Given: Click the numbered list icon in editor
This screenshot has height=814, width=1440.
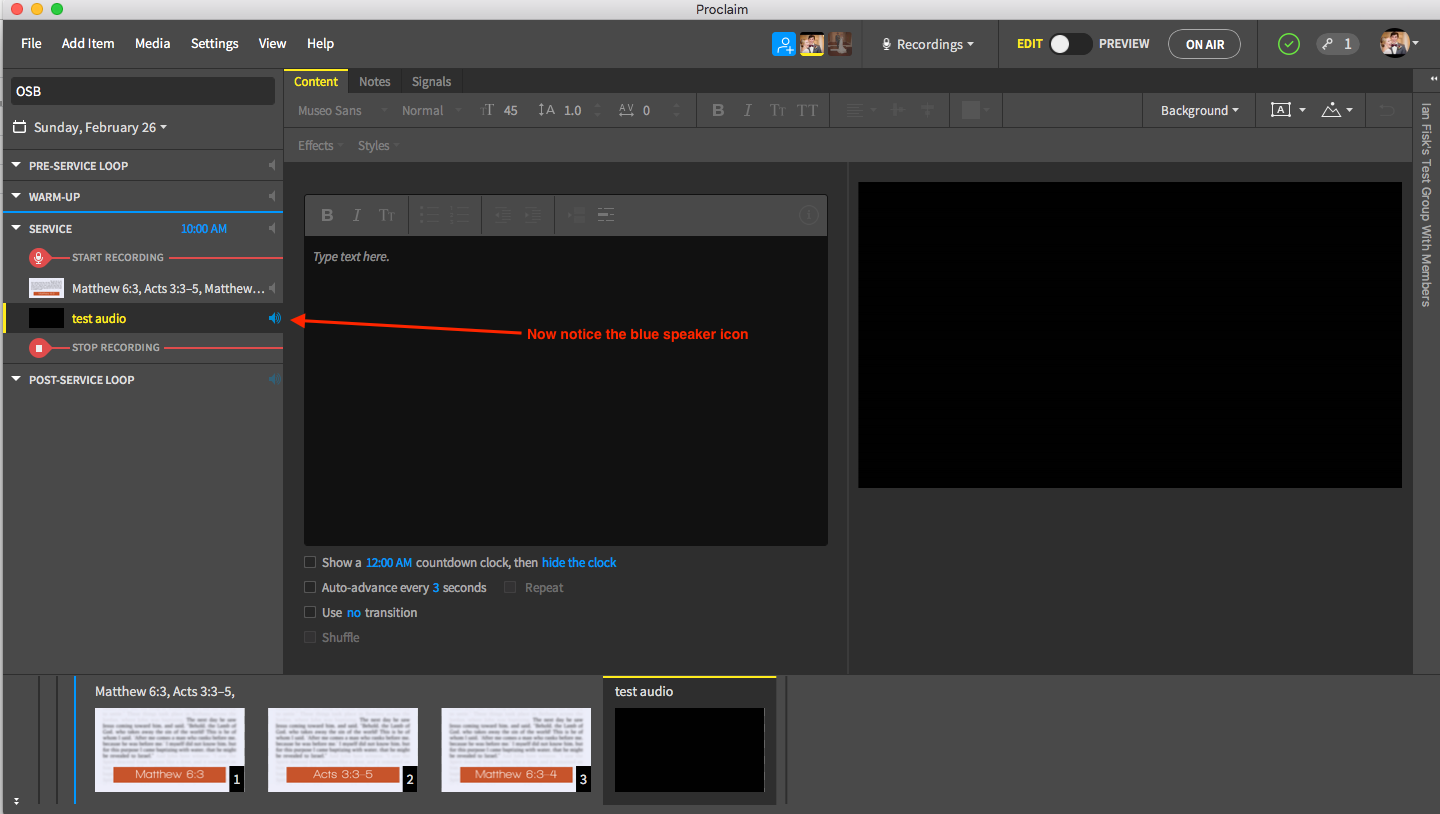Looking at the screenshot, I should point(460,215).
